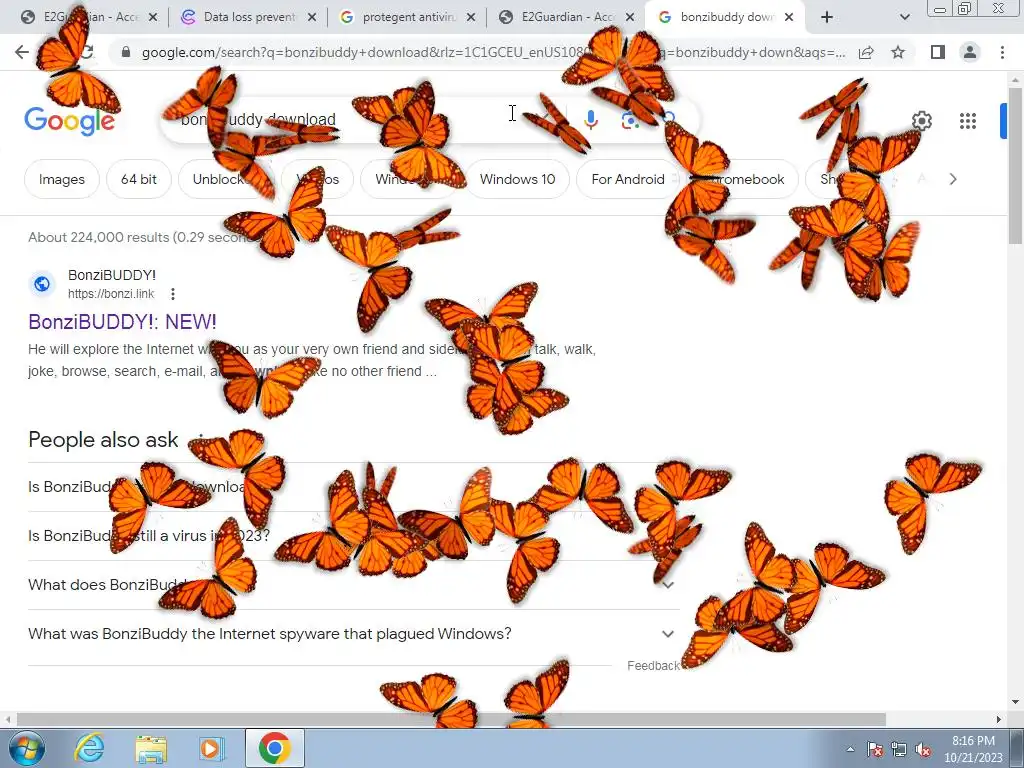Viewport: 1024px width, 768px height.
Task: Close the Data loss prevention tab
Action: pyautogui.click(x=312, y=18)
